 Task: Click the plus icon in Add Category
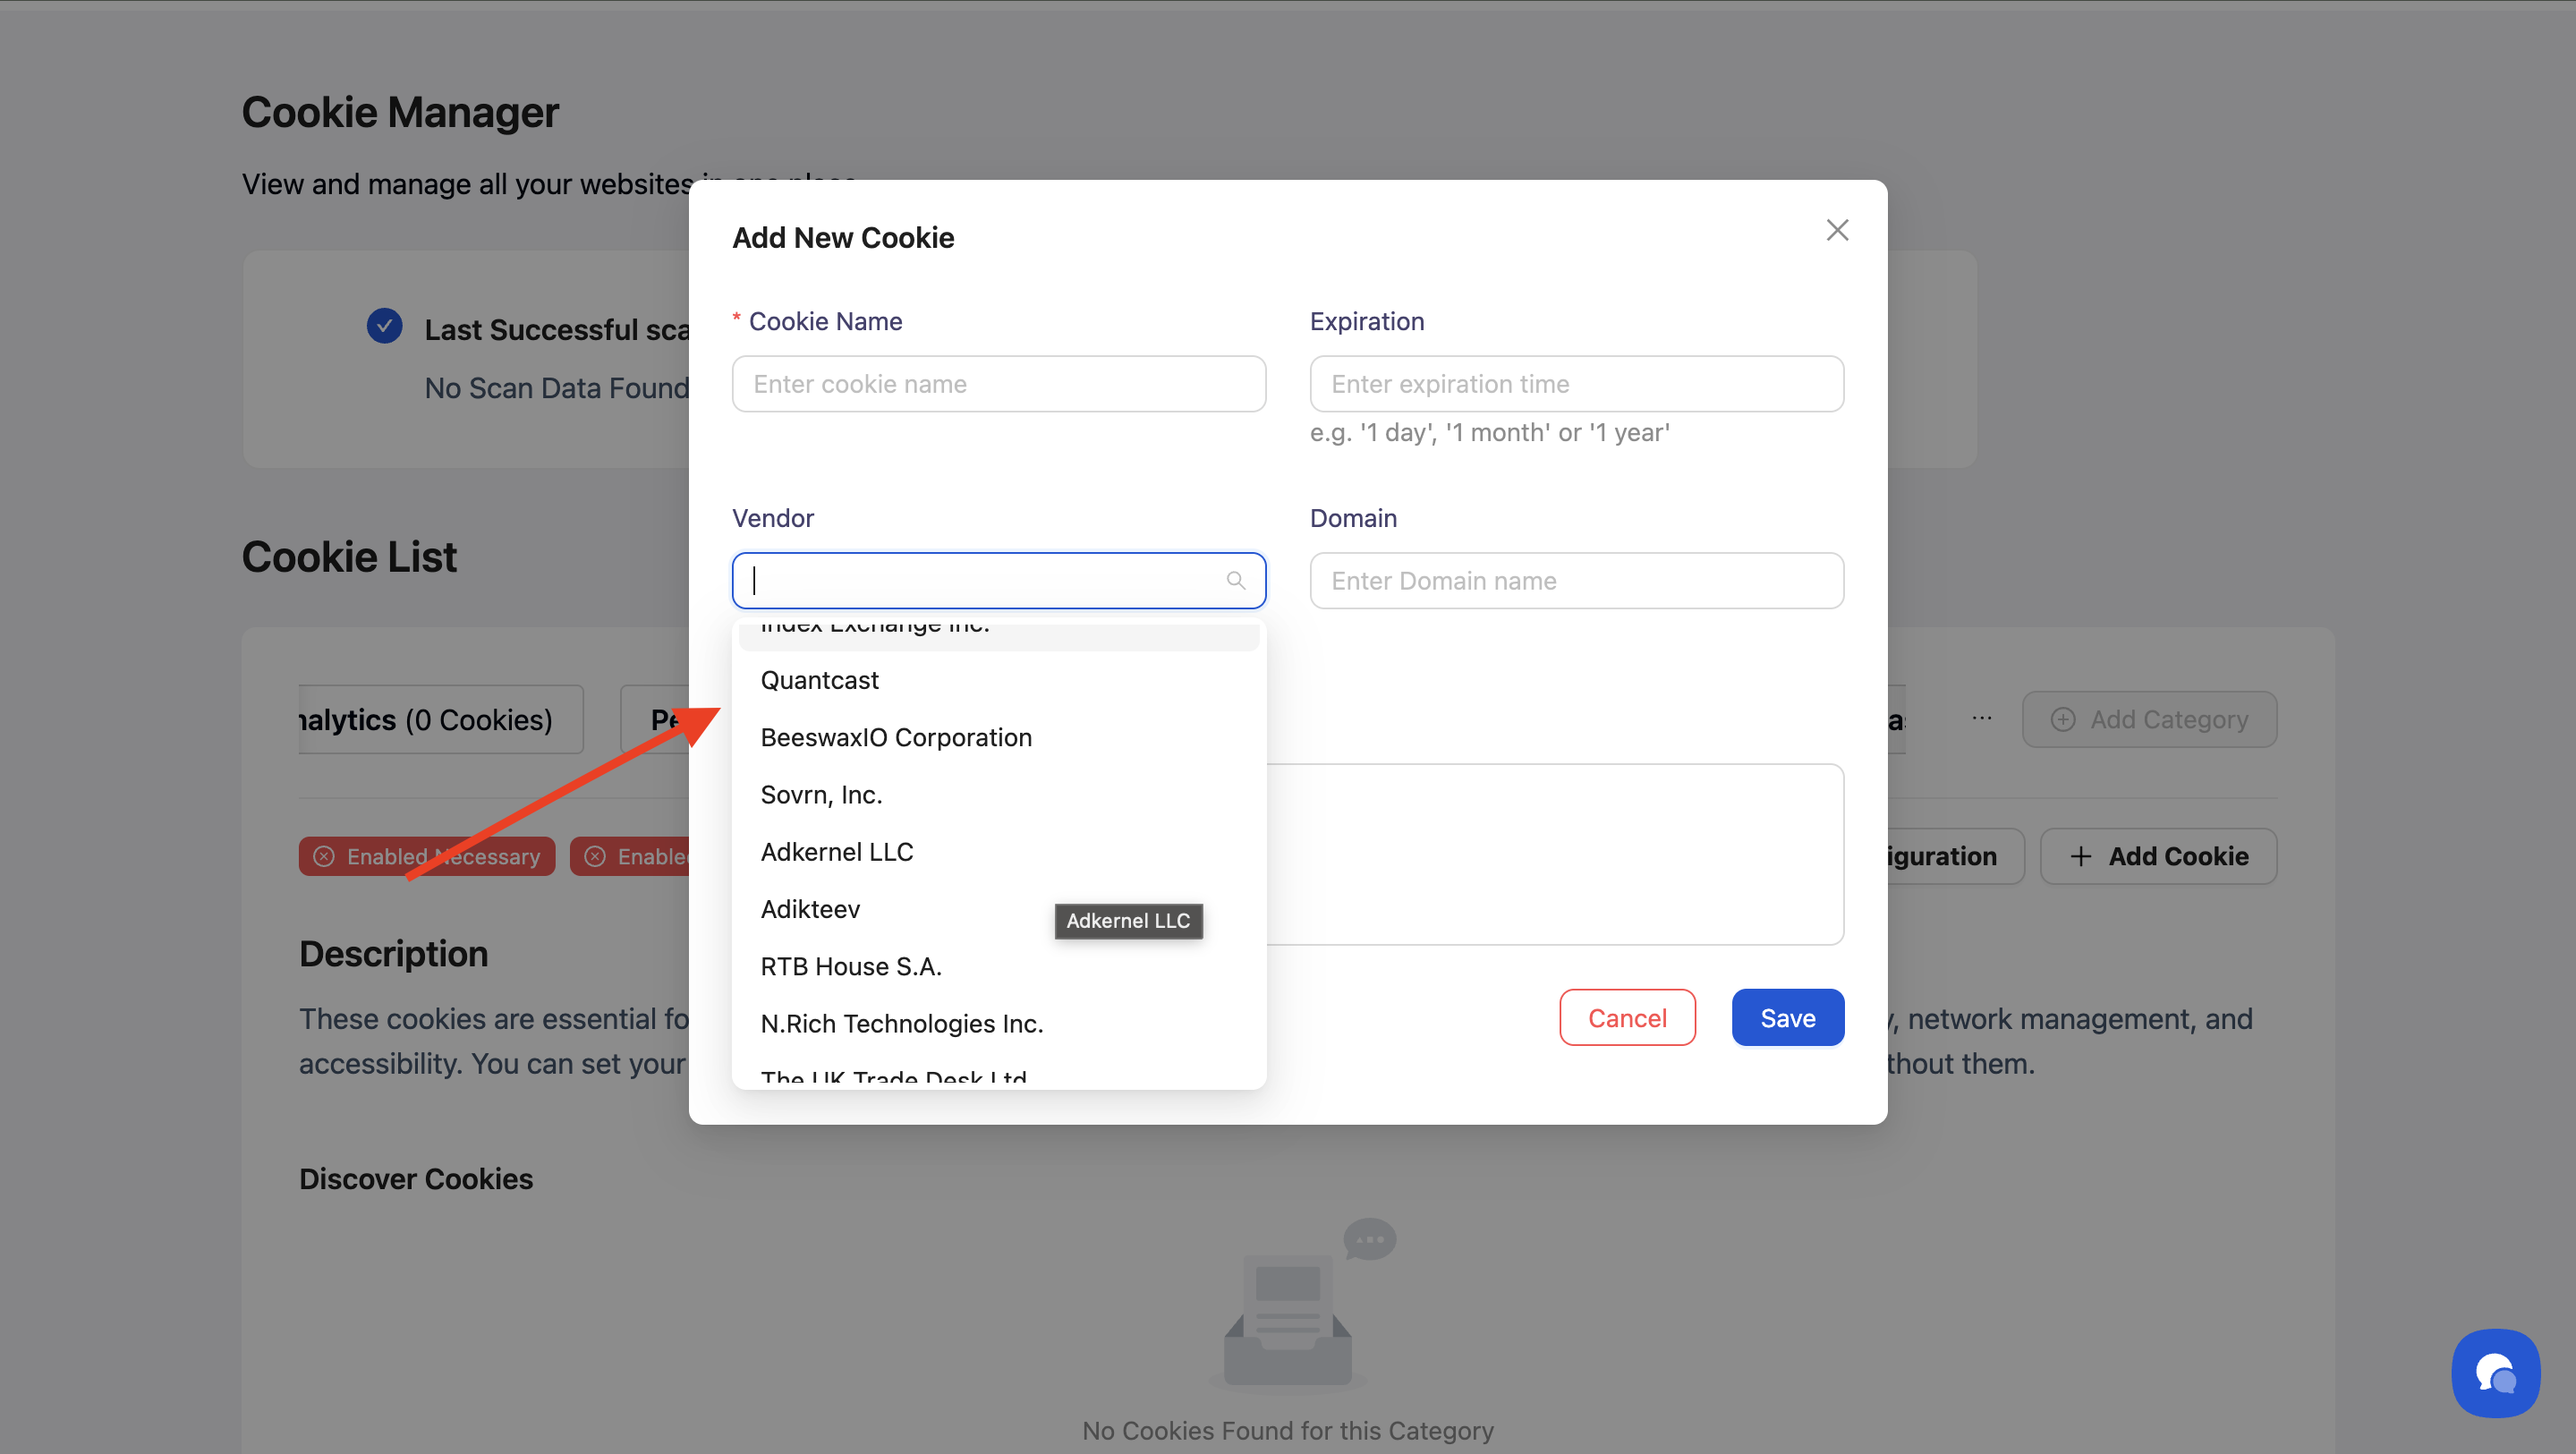[2063, 719]
